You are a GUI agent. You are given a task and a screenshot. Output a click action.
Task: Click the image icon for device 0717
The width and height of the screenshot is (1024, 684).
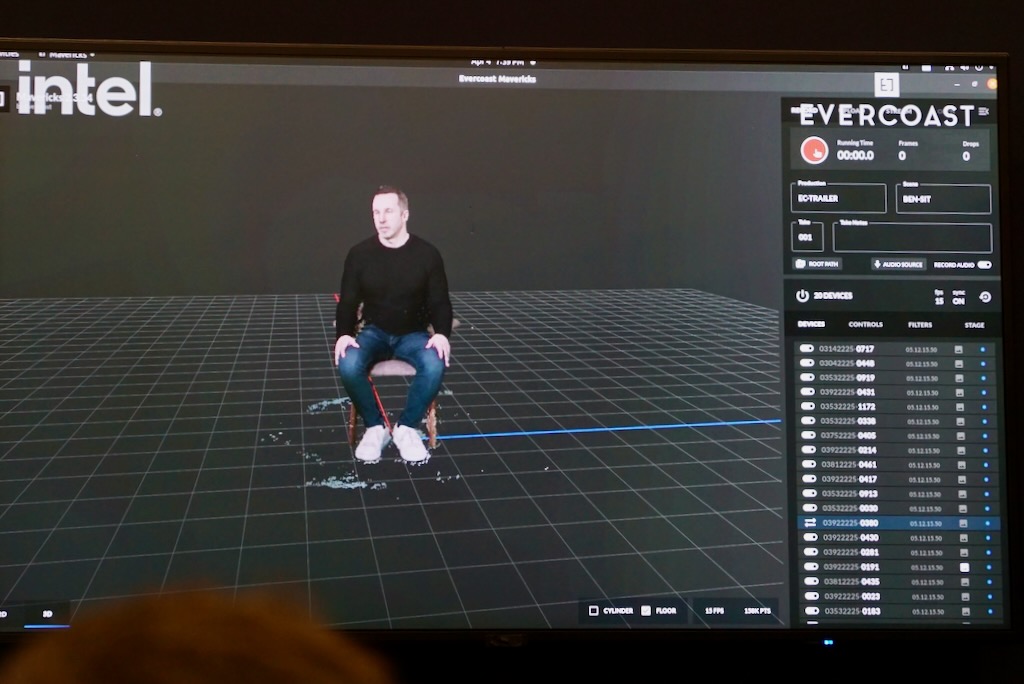coord(958,349)
